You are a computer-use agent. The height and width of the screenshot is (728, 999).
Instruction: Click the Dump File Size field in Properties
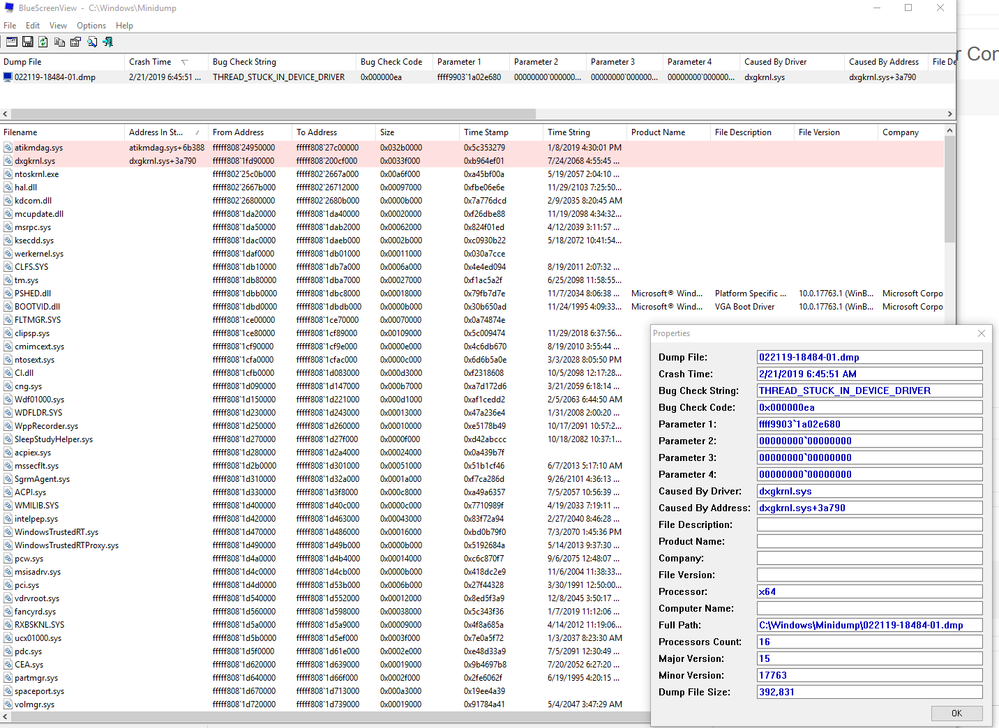click(870, 692)
